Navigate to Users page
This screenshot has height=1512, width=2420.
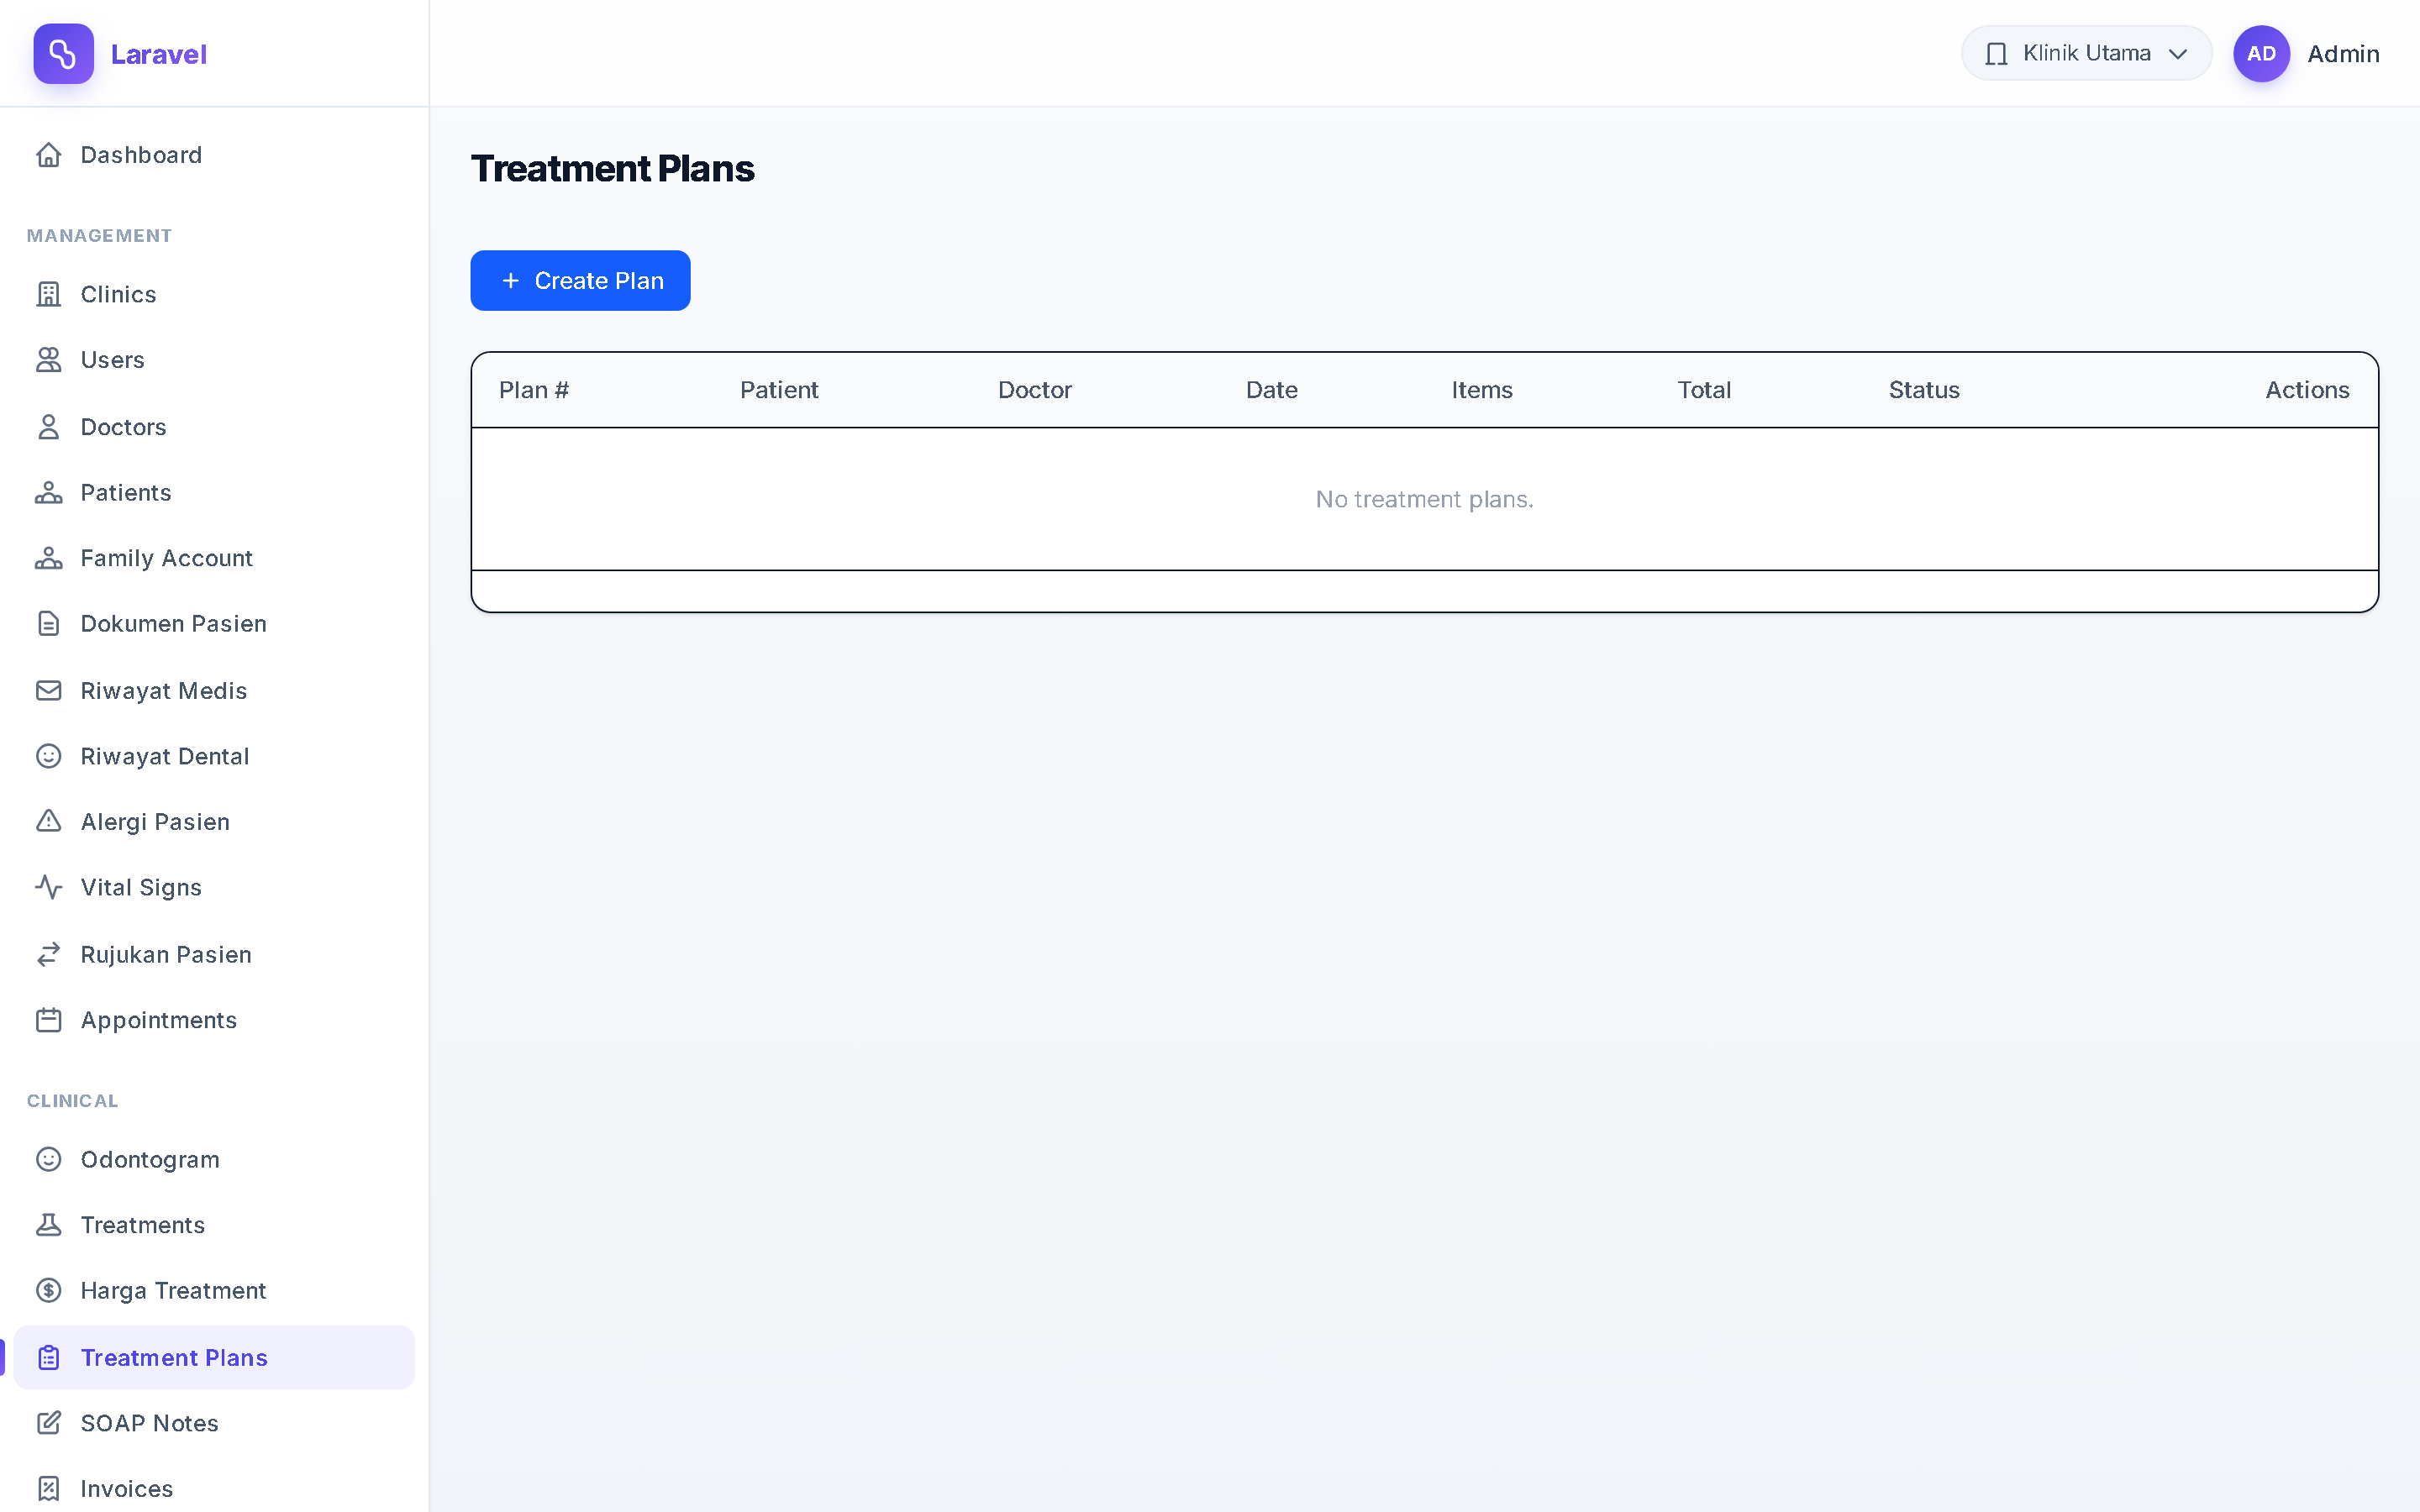(x=214, y=360)
